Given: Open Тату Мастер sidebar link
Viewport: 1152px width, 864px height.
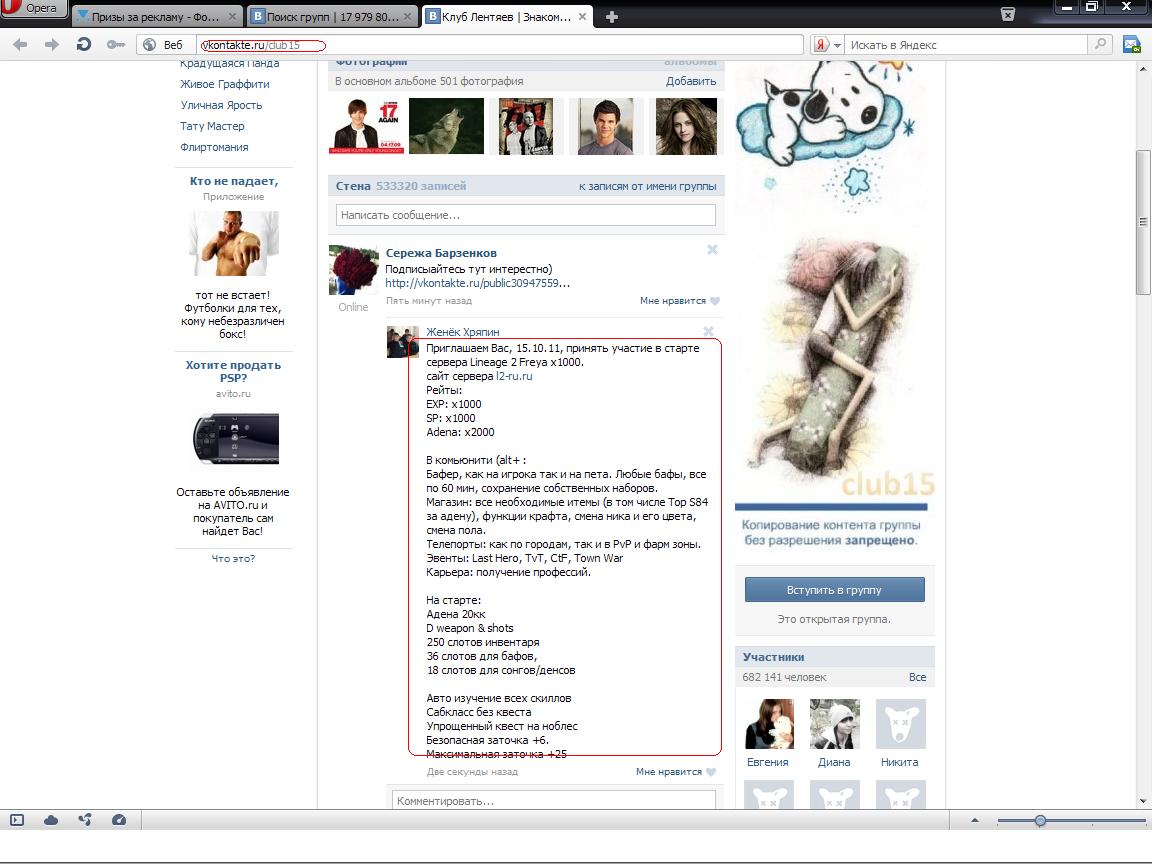Looking at the screenshot, I should 212,126.
